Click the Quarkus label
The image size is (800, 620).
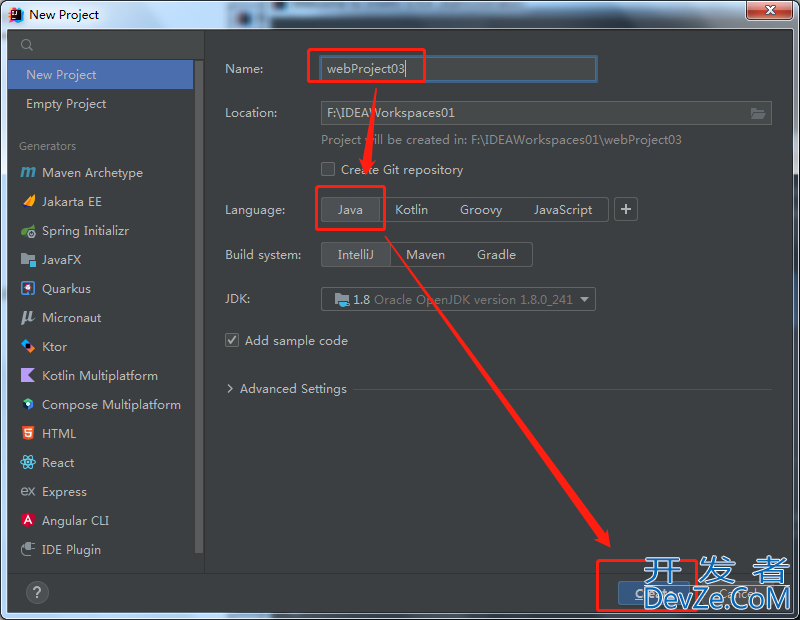click(66, 289)
